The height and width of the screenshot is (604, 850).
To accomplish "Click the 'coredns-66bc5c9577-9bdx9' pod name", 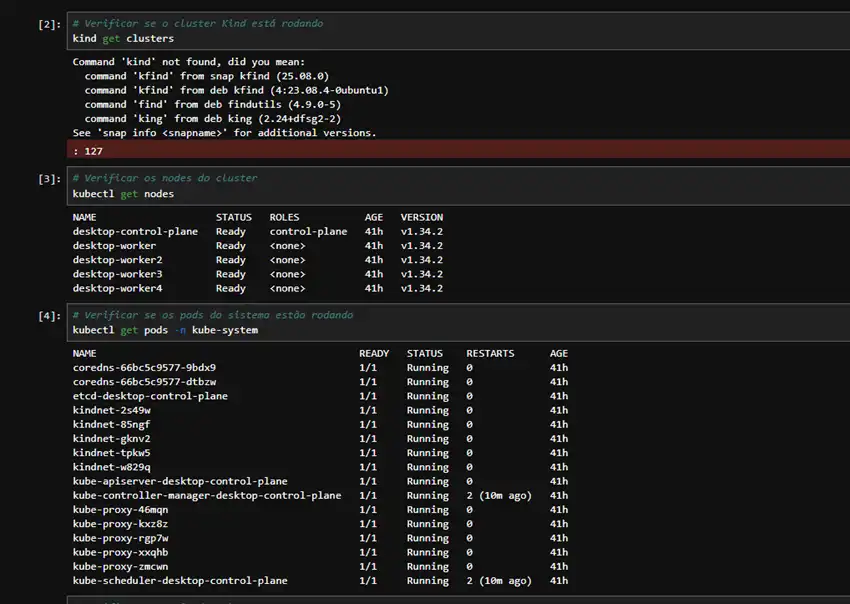I will 144,368.
